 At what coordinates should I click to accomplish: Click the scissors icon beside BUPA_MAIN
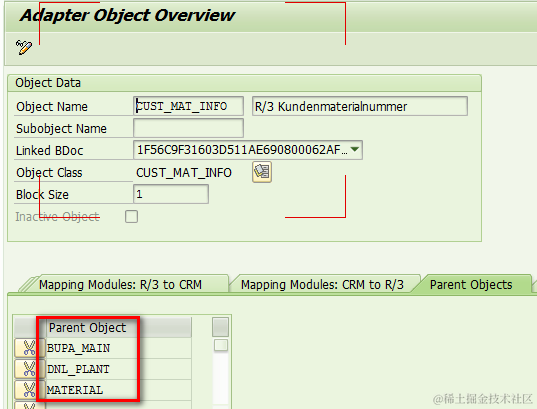tap(29, 348)
